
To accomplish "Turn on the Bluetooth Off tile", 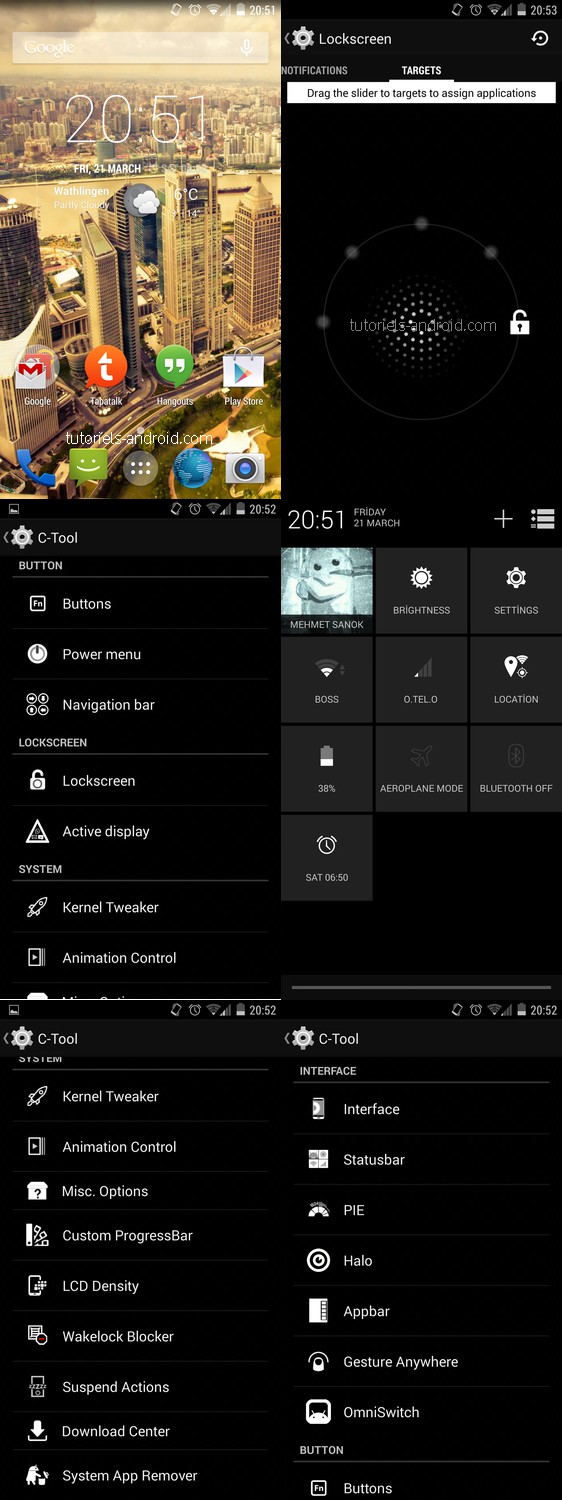I will (516, 770).
